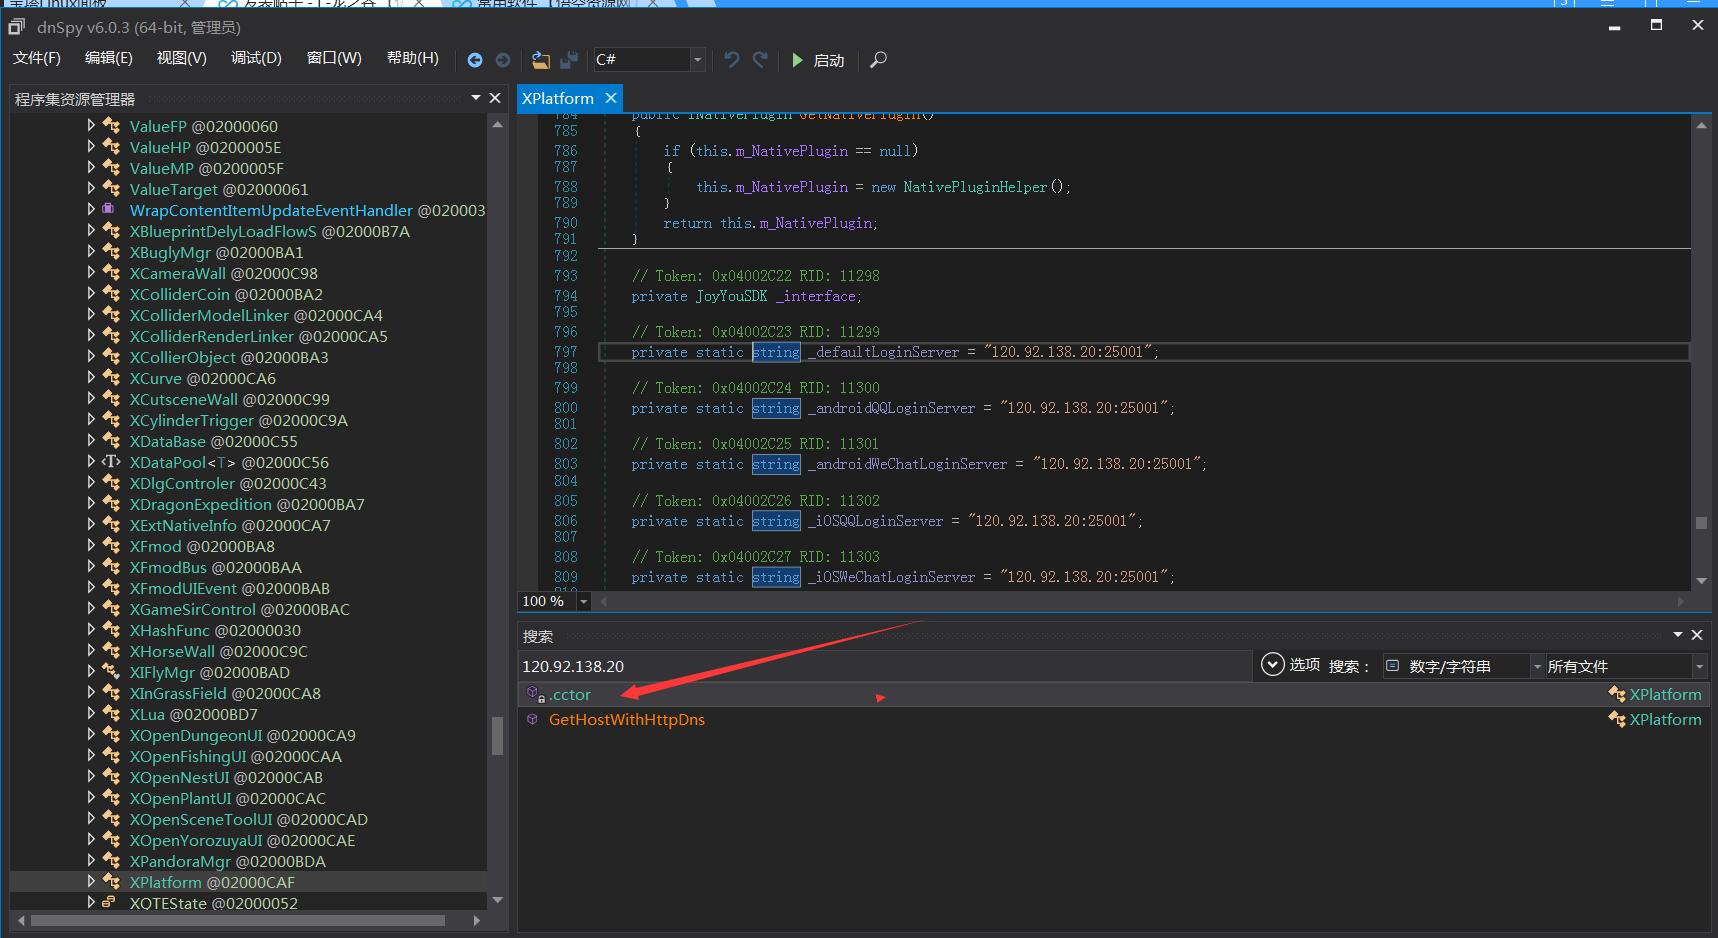Click XPlatform link in .cctor result row
1718x938 pixels.
coord(1665,694)
